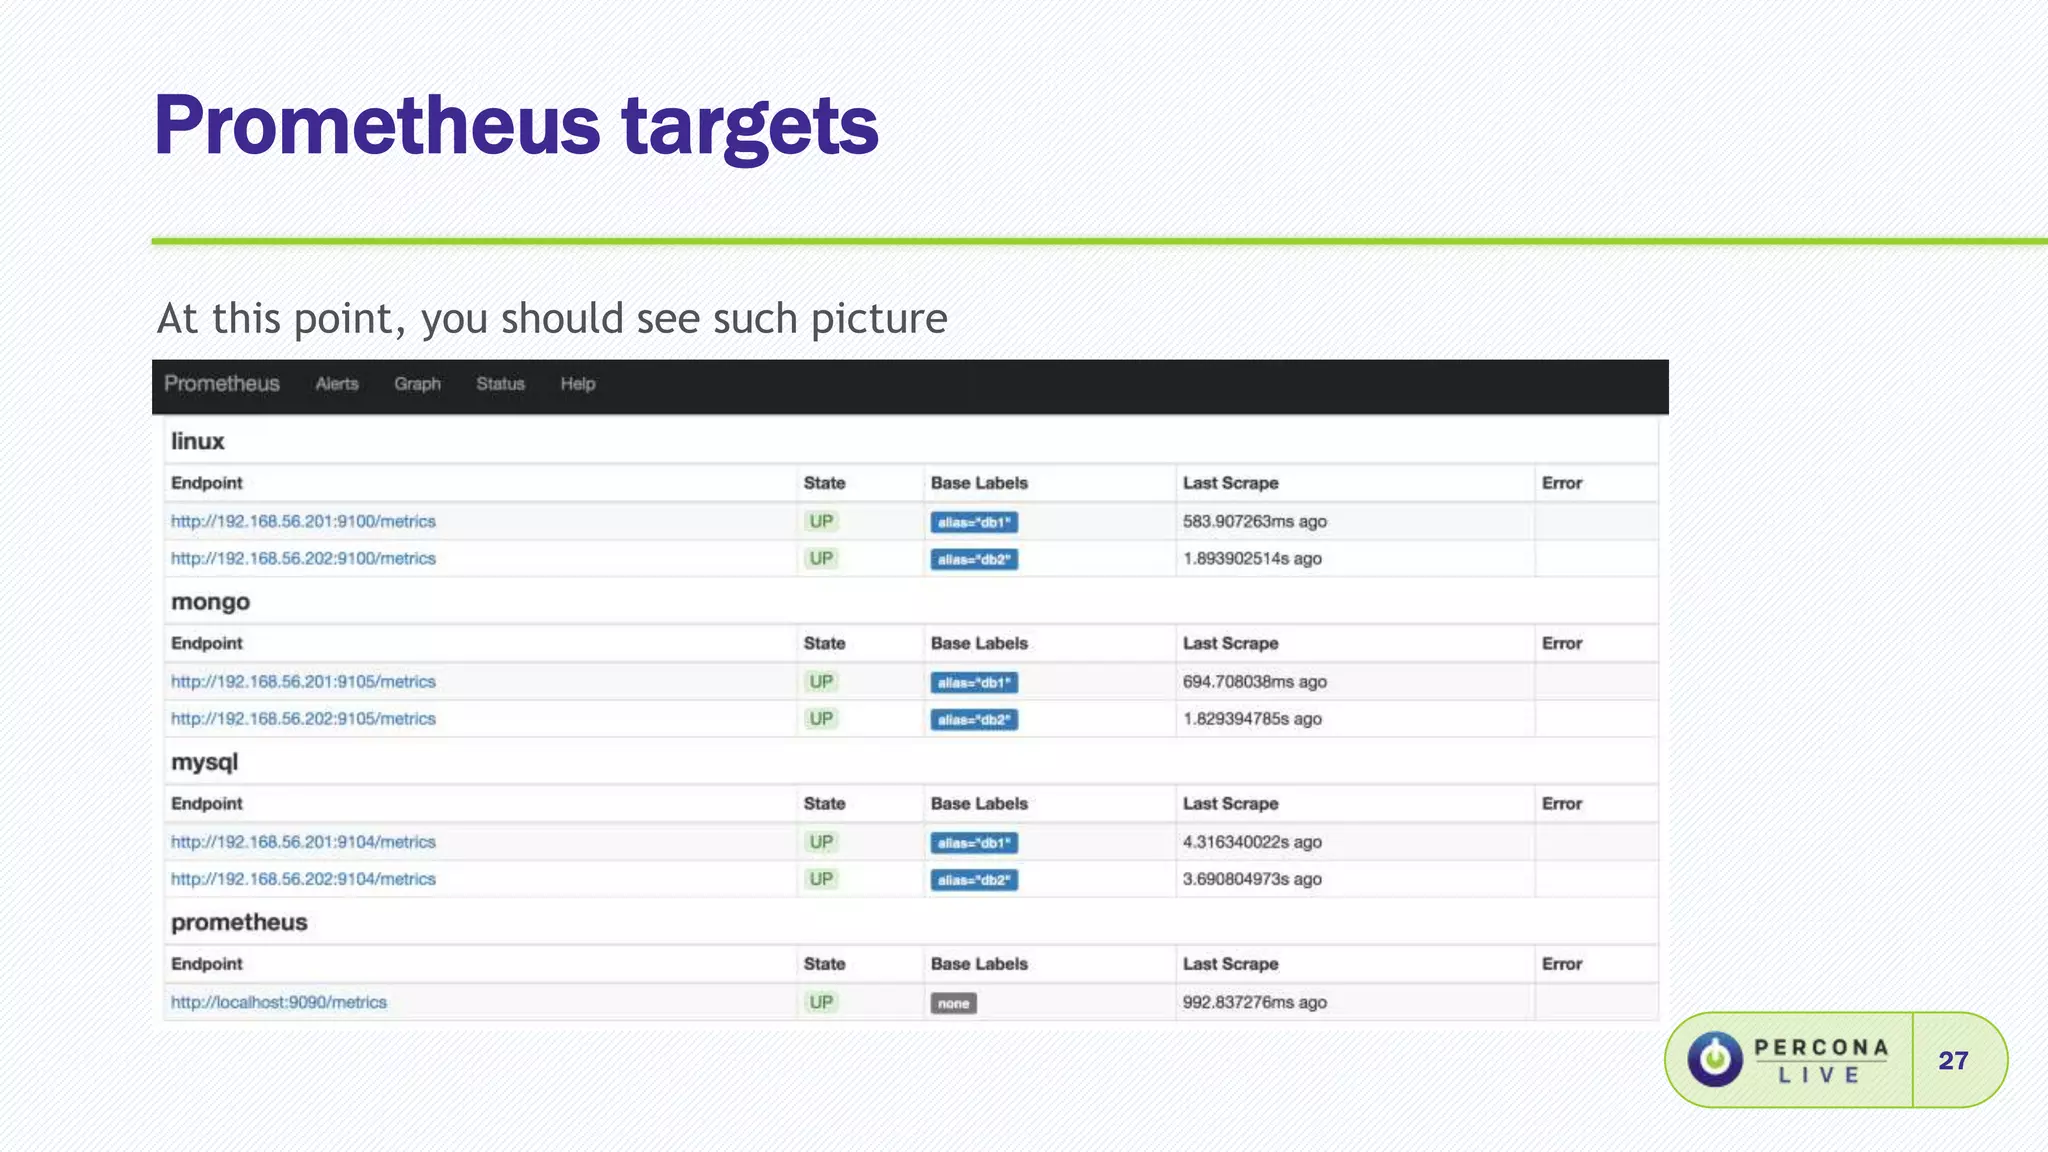Click the alias="db2" label badge under mongo
The width and height of the screenshot is (2048, 1152).
point(974,719)
